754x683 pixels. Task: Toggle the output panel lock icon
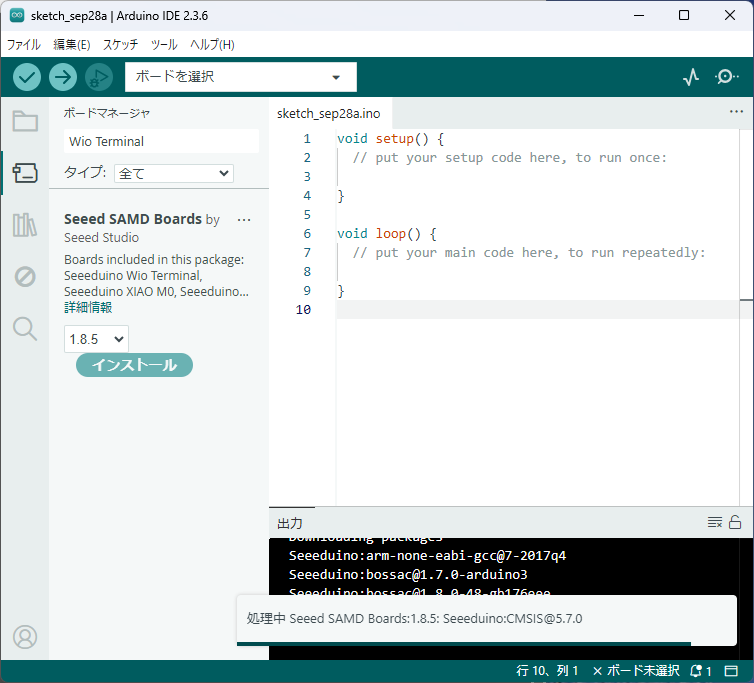coord(735,522)
